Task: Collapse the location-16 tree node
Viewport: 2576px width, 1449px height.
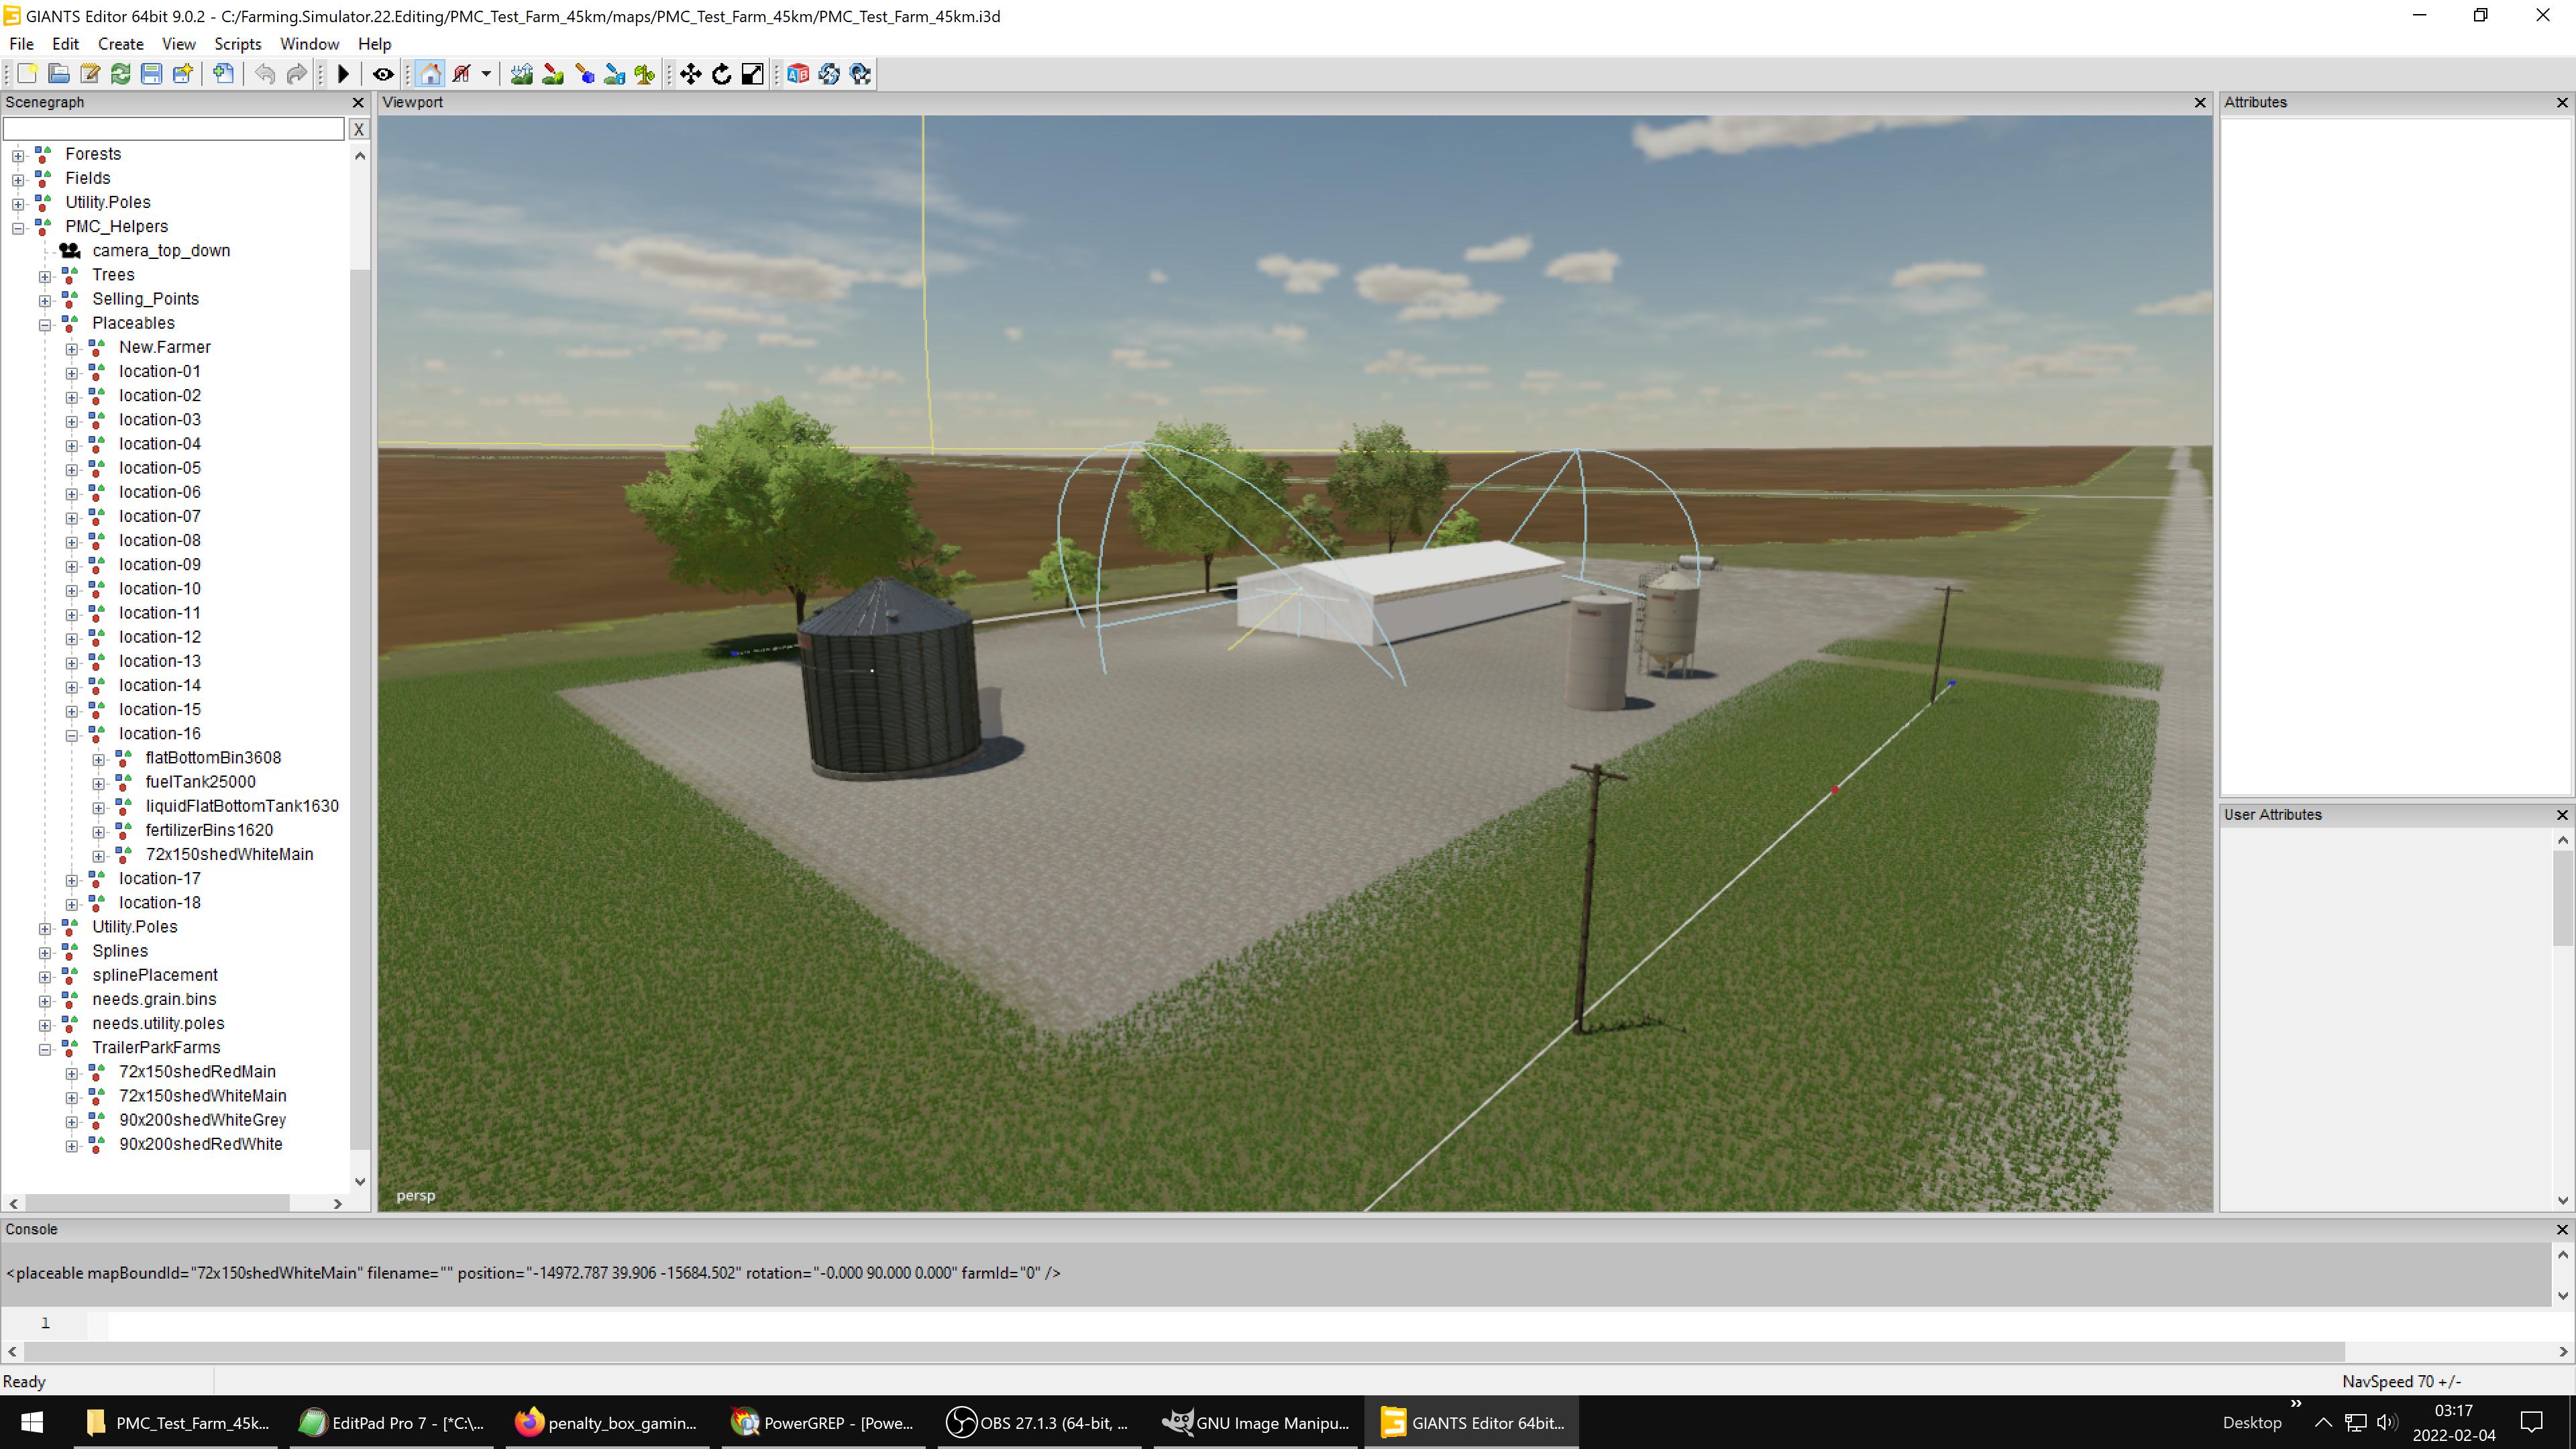Action: [x=72, y=735]
